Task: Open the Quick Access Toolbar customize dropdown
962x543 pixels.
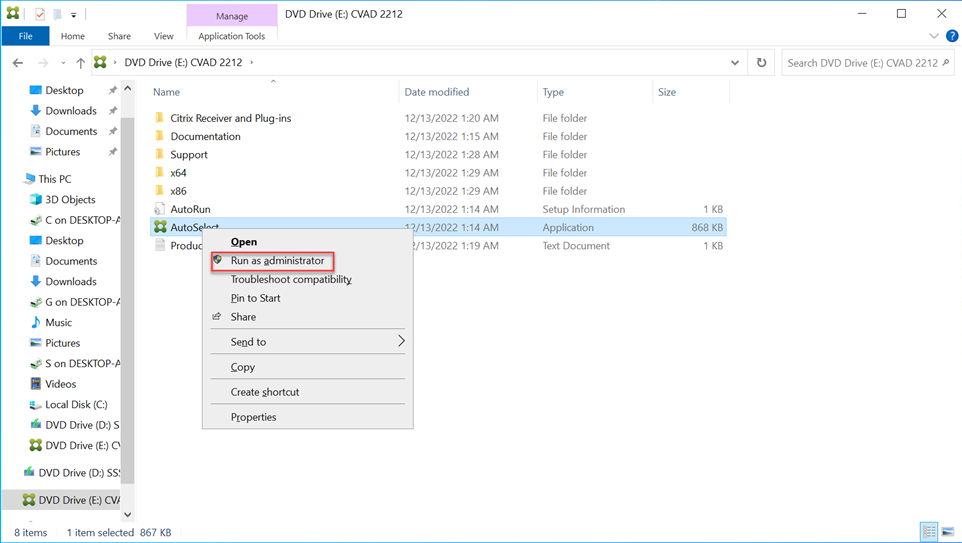Action: (73, 15)
